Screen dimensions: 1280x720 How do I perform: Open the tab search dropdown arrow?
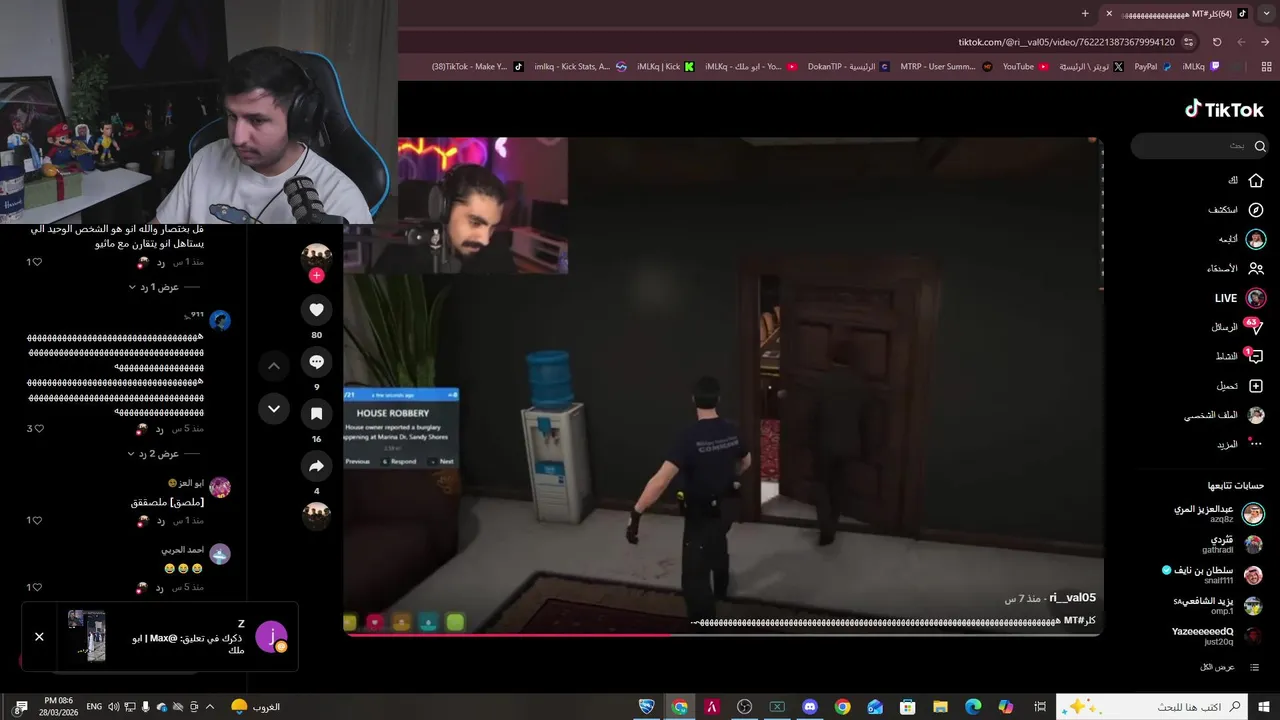click(1266, 13)
